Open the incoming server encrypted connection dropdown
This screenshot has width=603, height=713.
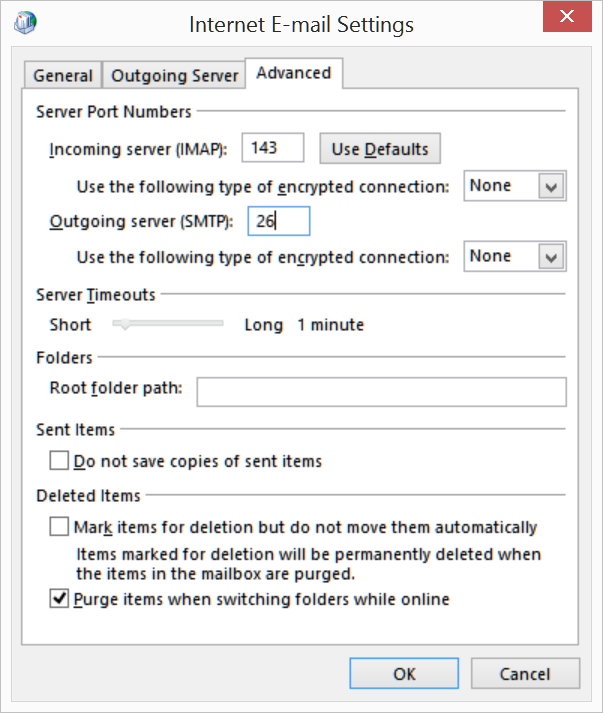pyautogui.click(x=551, y=186)
